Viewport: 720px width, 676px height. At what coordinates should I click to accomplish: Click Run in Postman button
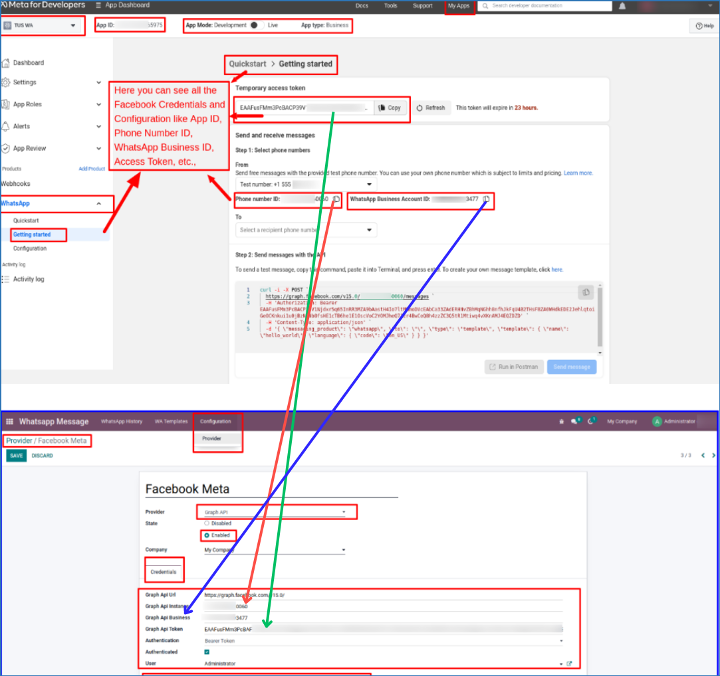coord(514,367)
